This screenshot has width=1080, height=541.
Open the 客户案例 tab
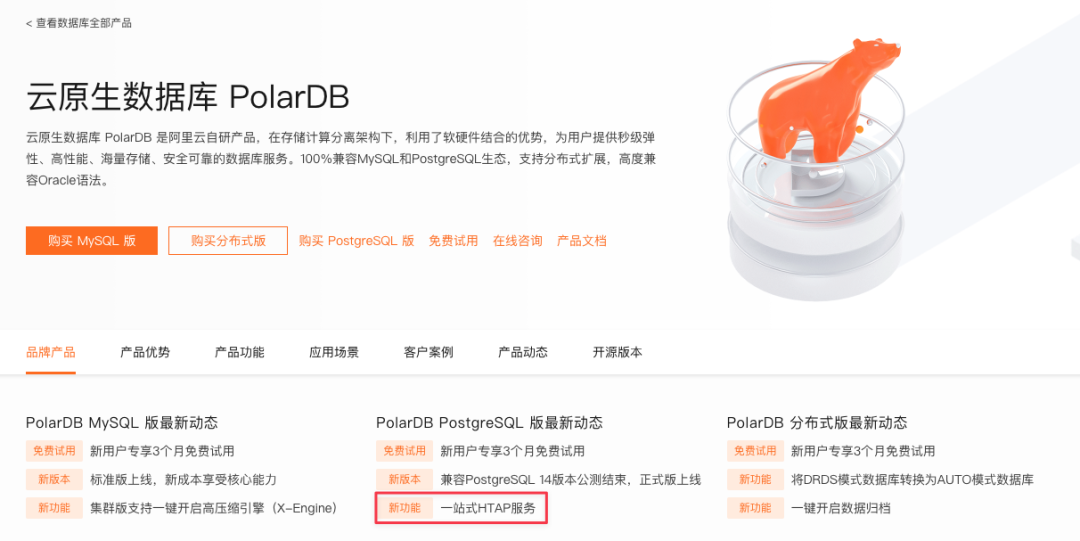(x=428, y=352)
